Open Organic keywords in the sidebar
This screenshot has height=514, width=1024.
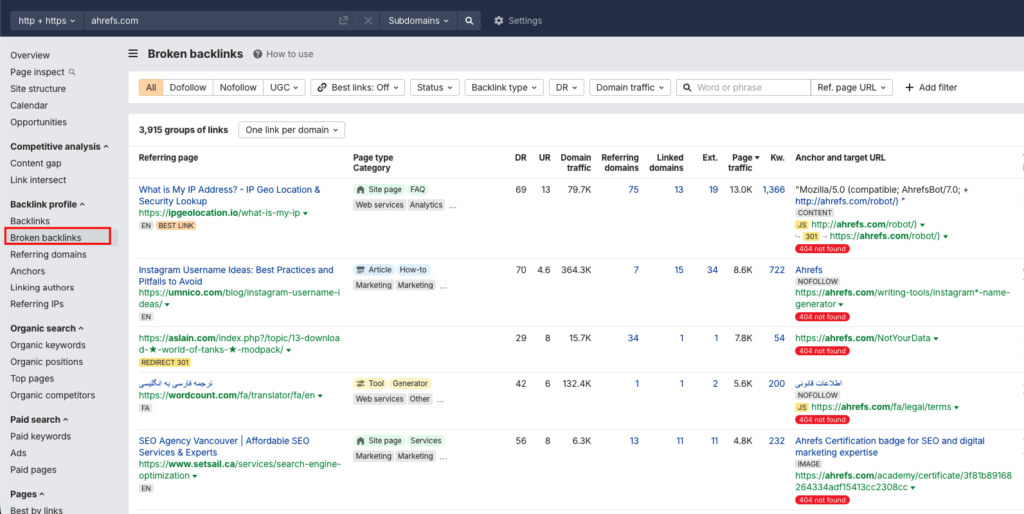point(48,345)
